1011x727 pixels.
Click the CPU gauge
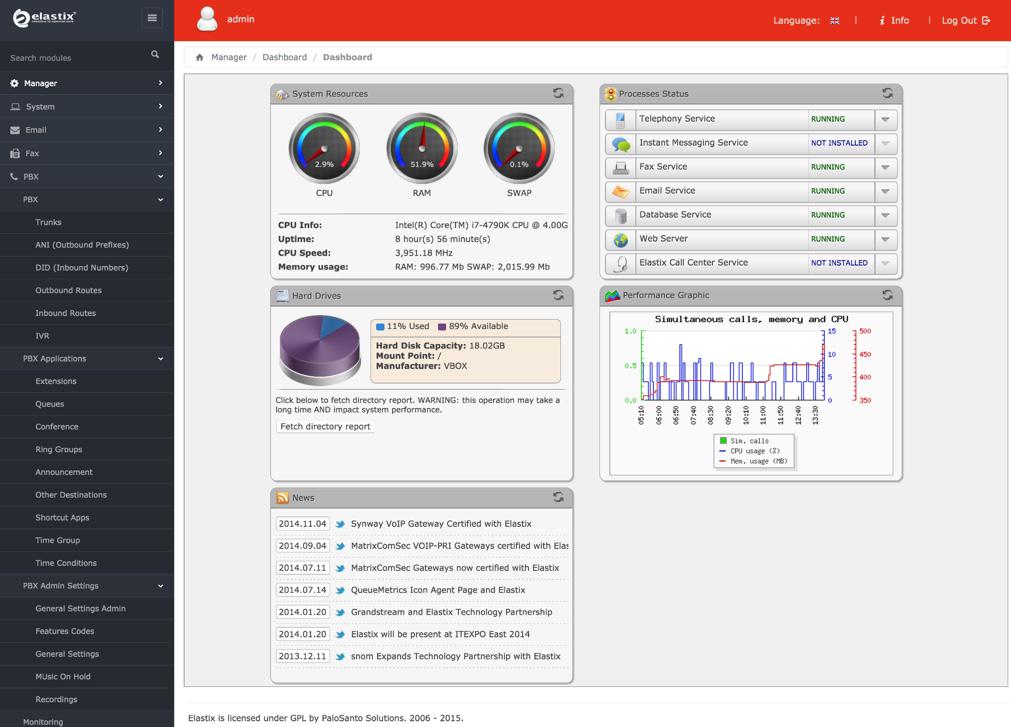click(324, 148)
